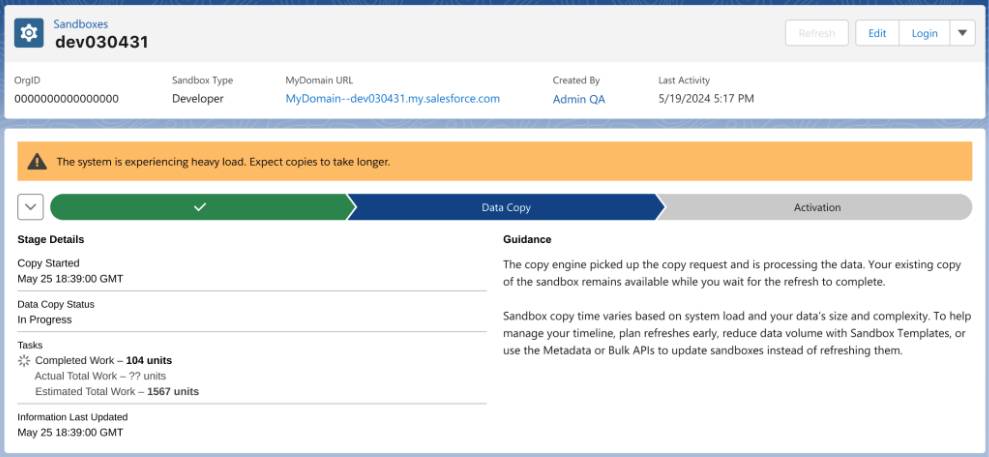Click guidance paragraph about copy engine processing
This screenshot has width=989, height=457.
[732, 273]
